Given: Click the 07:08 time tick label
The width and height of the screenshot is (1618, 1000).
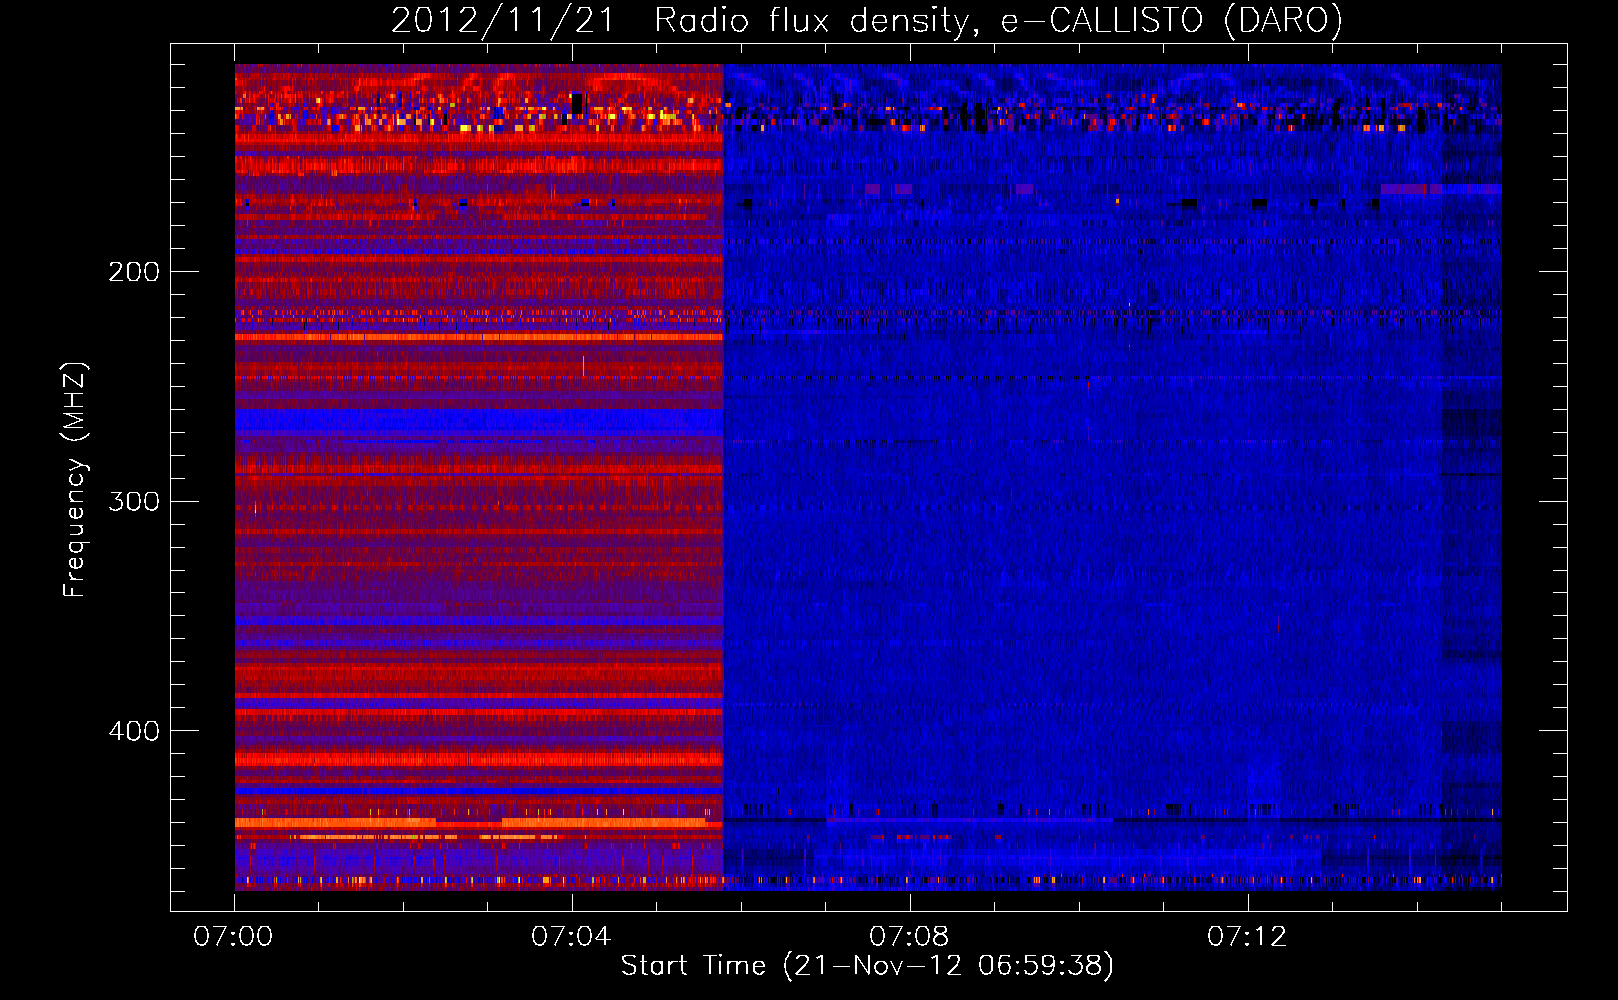Looking at the screenshot, I should (x=909, y=937).
